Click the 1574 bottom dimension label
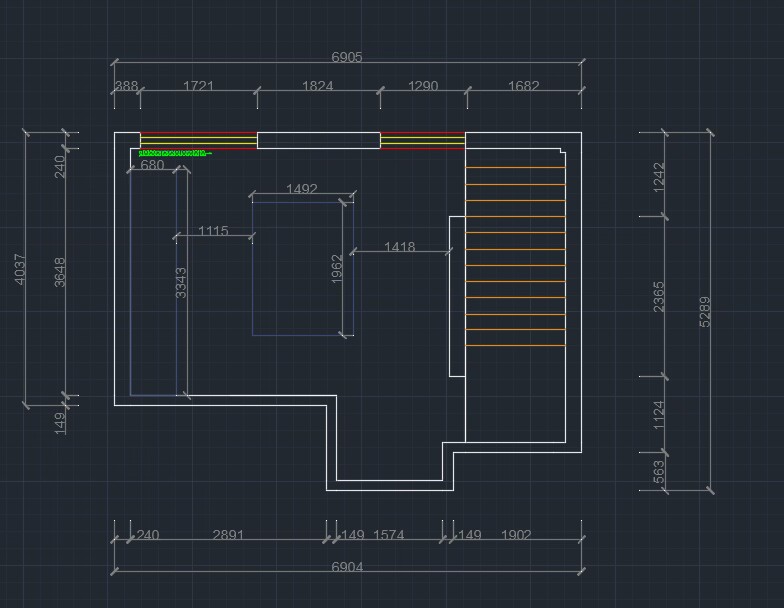Viewport: 784px width, 608px height. (x=388, y=535)
